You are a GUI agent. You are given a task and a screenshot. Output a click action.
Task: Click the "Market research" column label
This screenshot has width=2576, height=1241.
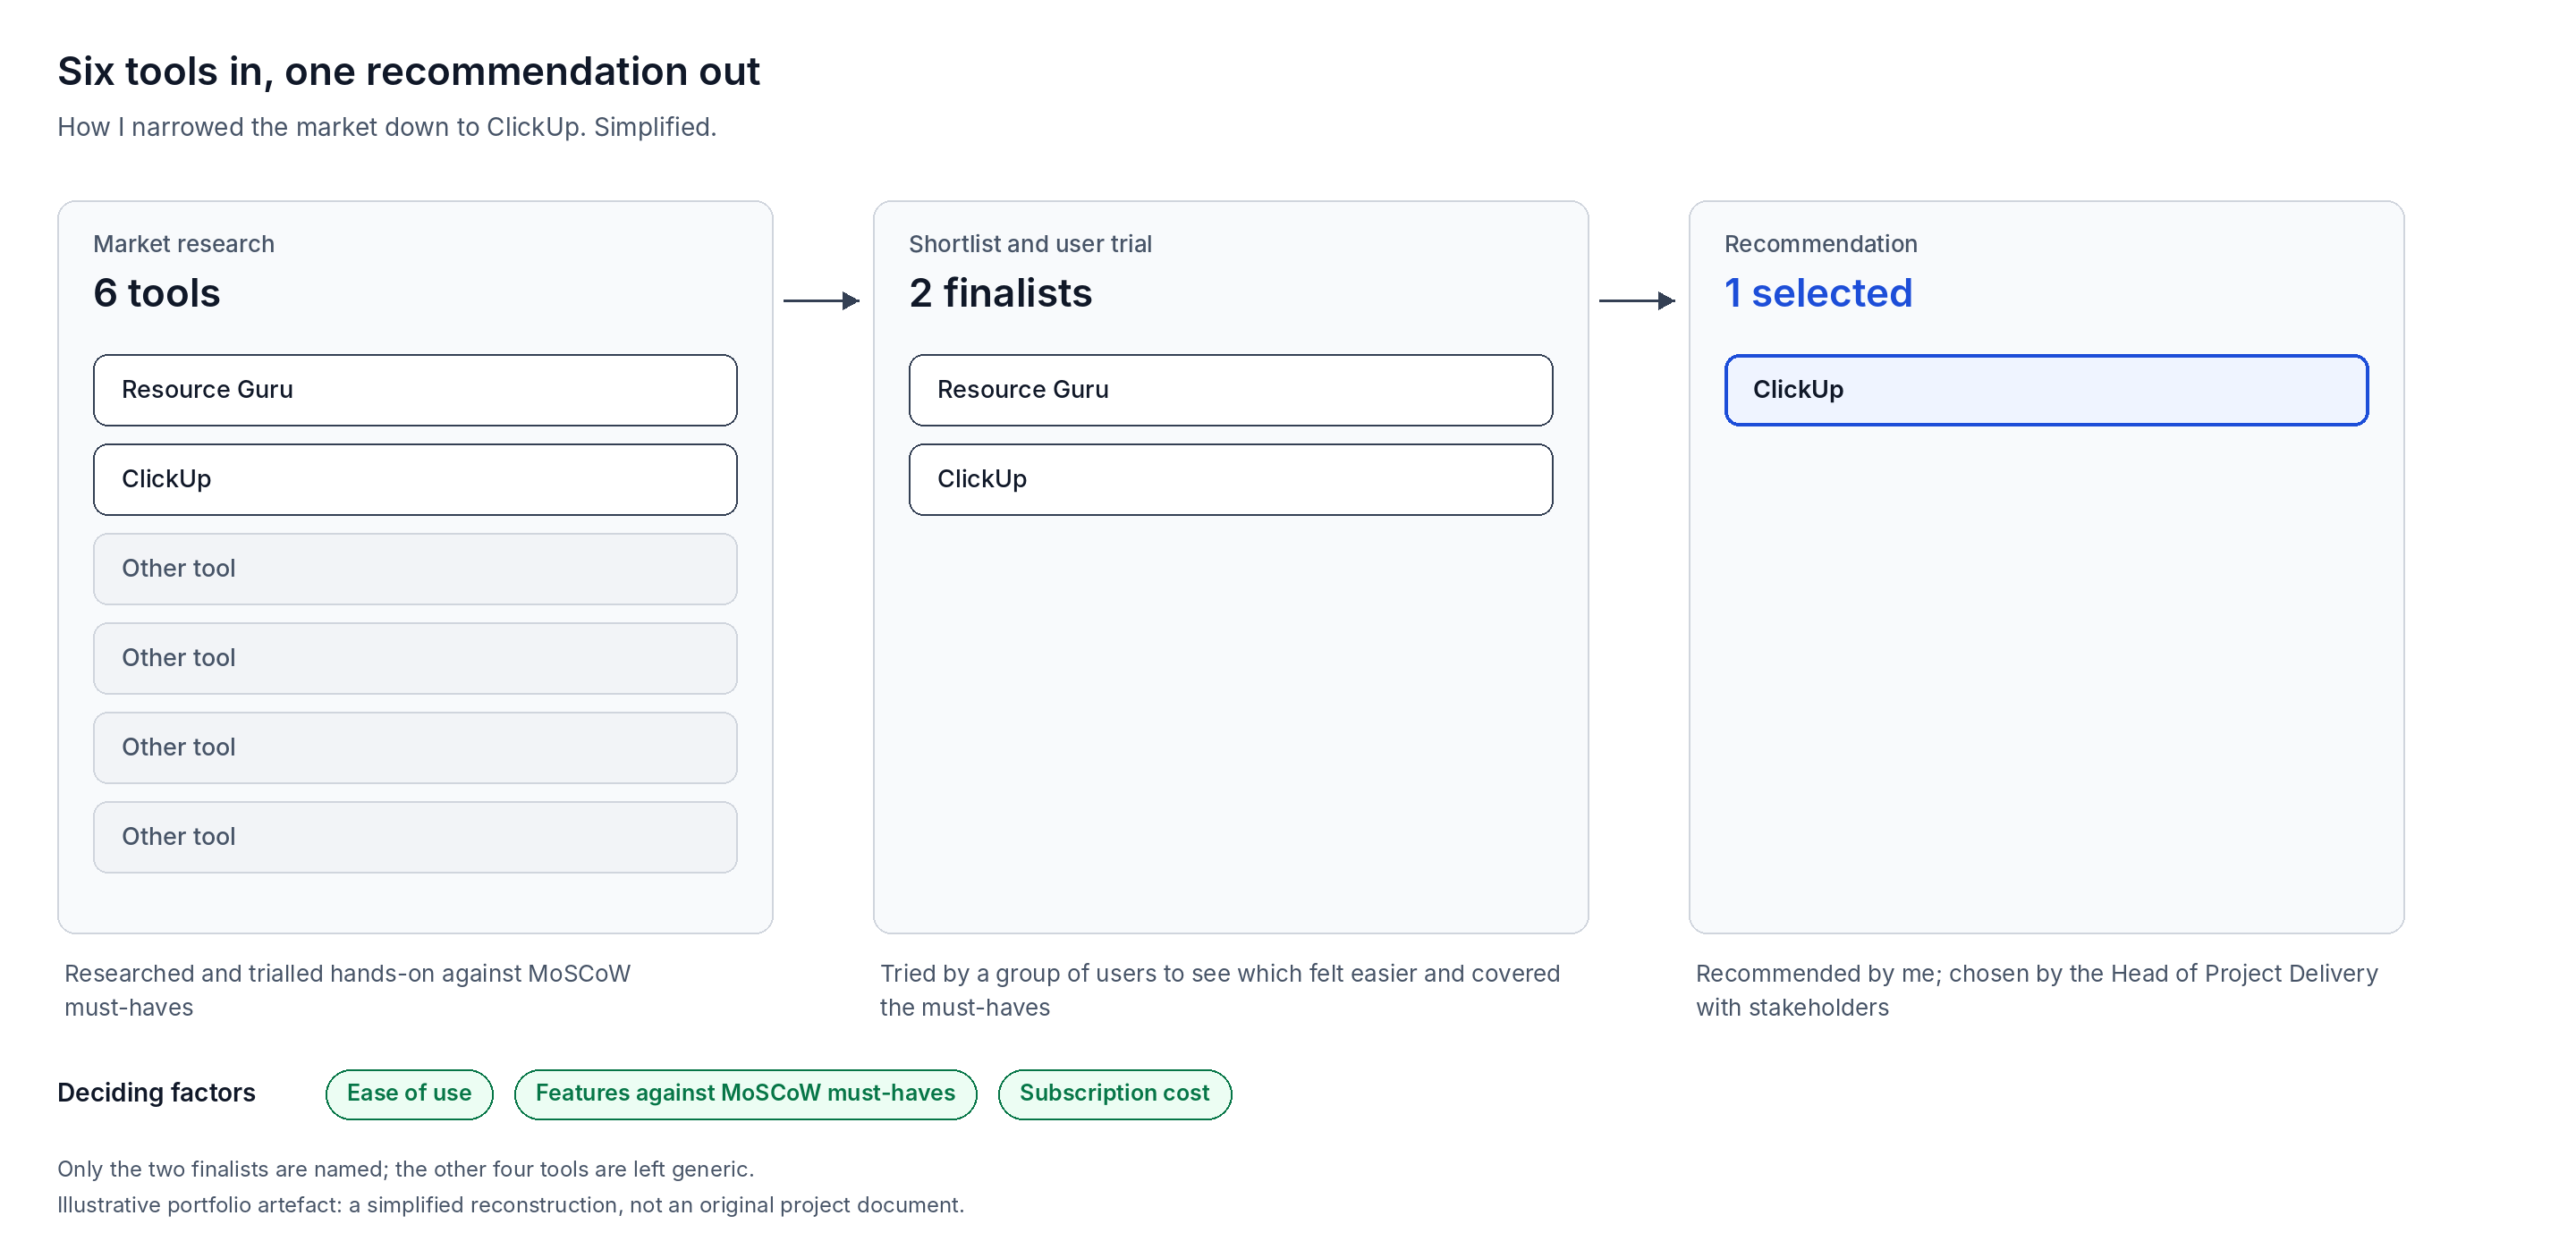coord(184,244)
